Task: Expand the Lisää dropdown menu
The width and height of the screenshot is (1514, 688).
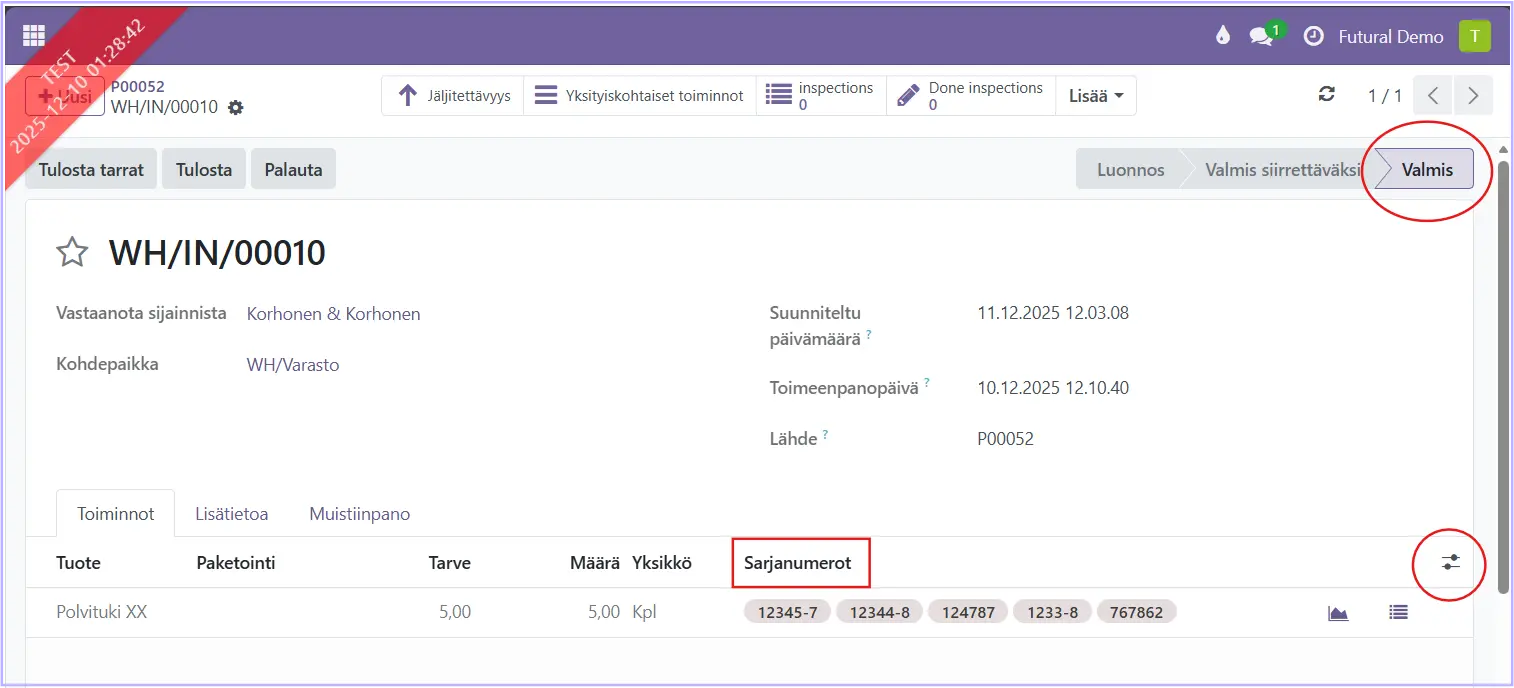Action: tap(1096, 96)
